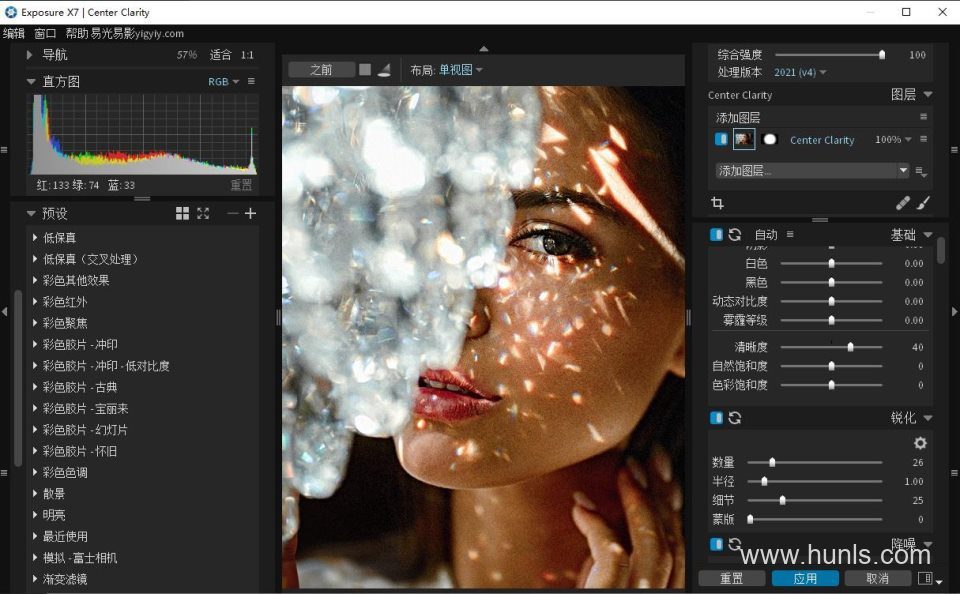Expand the 模拟 - 富士相机 category
The image size is (960, 594).
pos(35,557)
